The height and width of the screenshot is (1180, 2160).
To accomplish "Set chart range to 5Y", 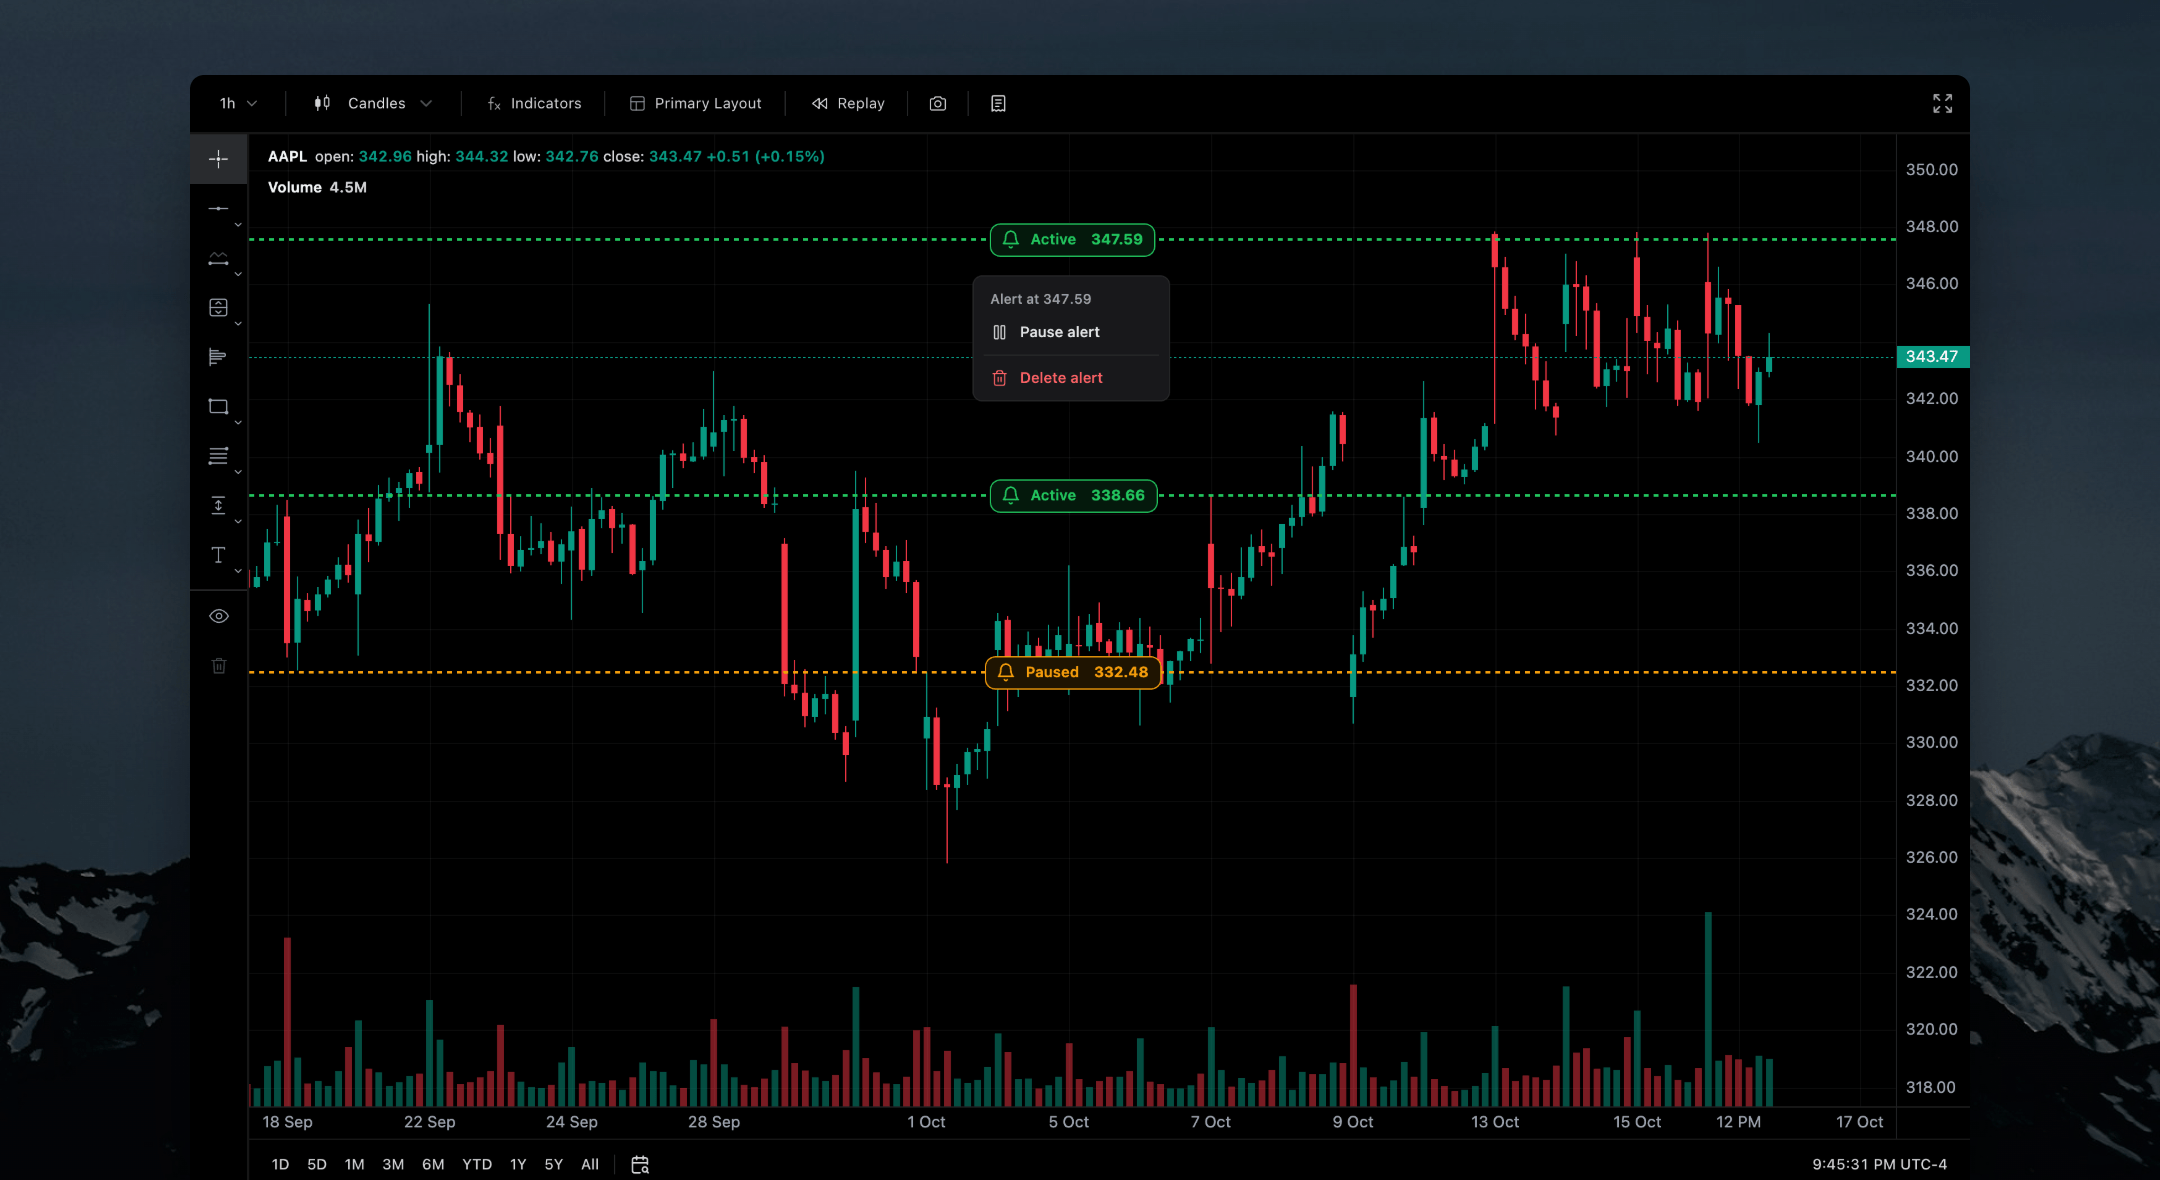I will point(554,1165).
